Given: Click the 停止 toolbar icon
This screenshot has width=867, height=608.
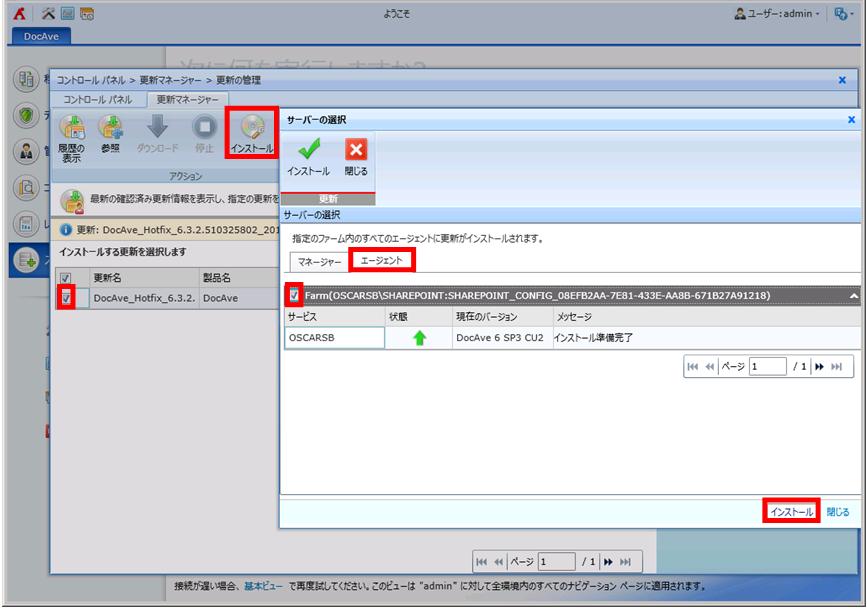Looking at the screenshot, I should coord(205,134).
